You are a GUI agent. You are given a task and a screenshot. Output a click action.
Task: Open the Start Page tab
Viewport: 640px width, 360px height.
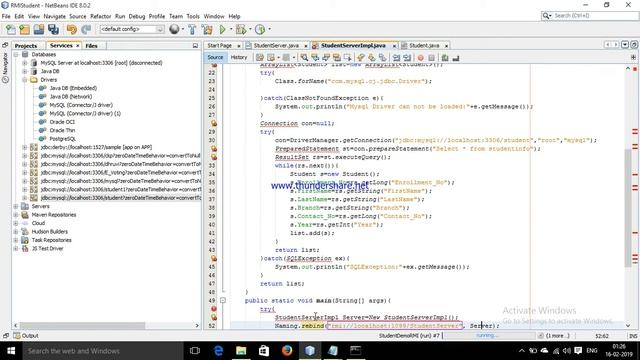pyautogui.click(x=220, y=45)
